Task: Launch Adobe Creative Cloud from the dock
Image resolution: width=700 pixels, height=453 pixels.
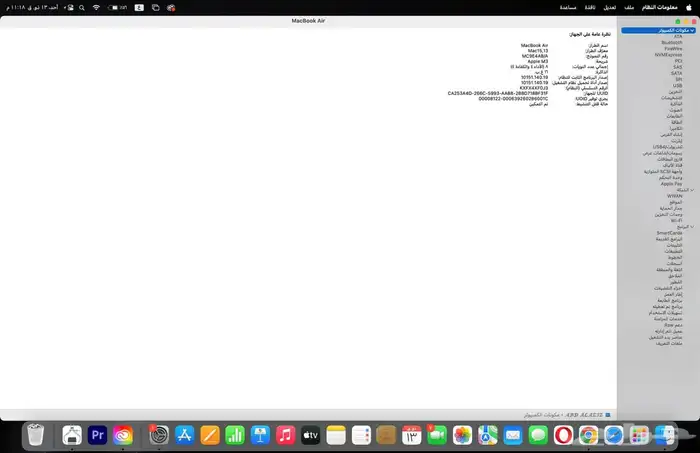Action: click(124, 435)
